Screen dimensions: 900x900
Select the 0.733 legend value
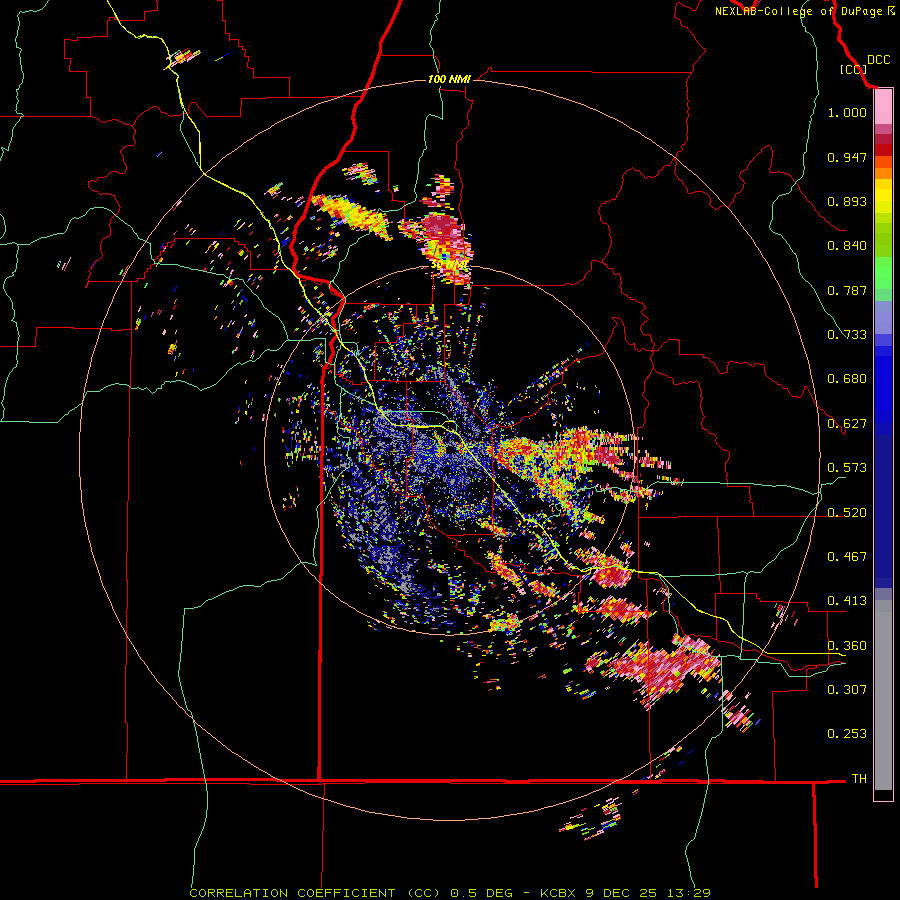click(x=847, y=335)
